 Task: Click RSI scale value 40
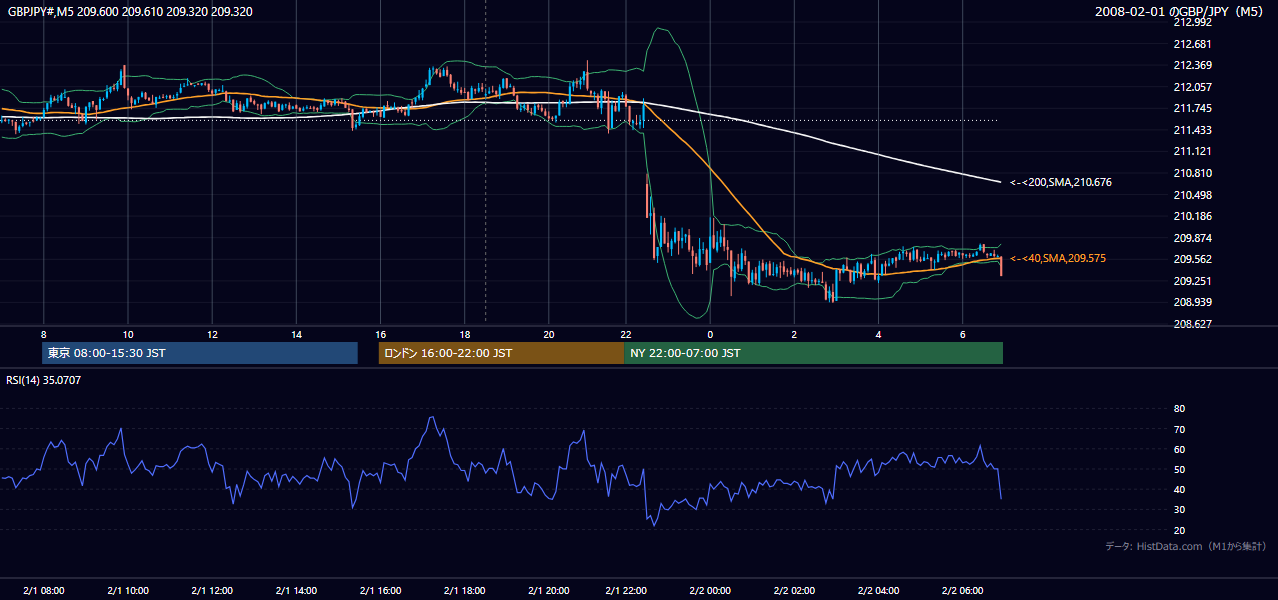click(x=1179, y=489)
